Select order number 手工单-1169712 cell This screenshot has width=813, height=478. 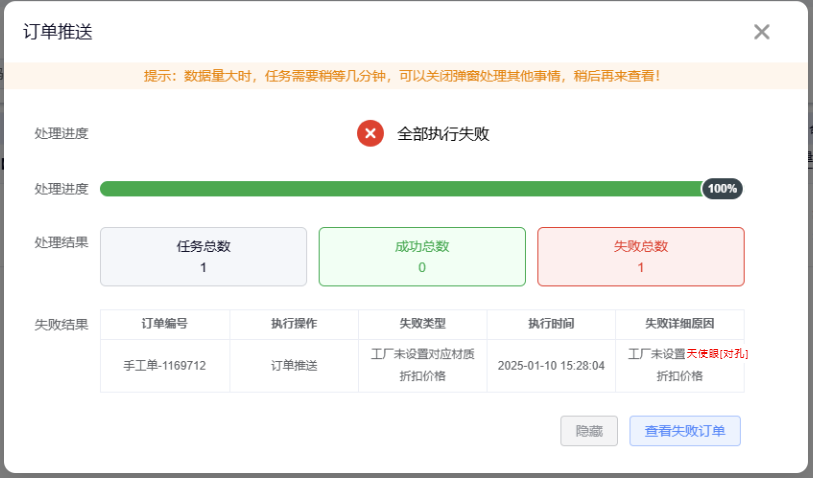165,366
